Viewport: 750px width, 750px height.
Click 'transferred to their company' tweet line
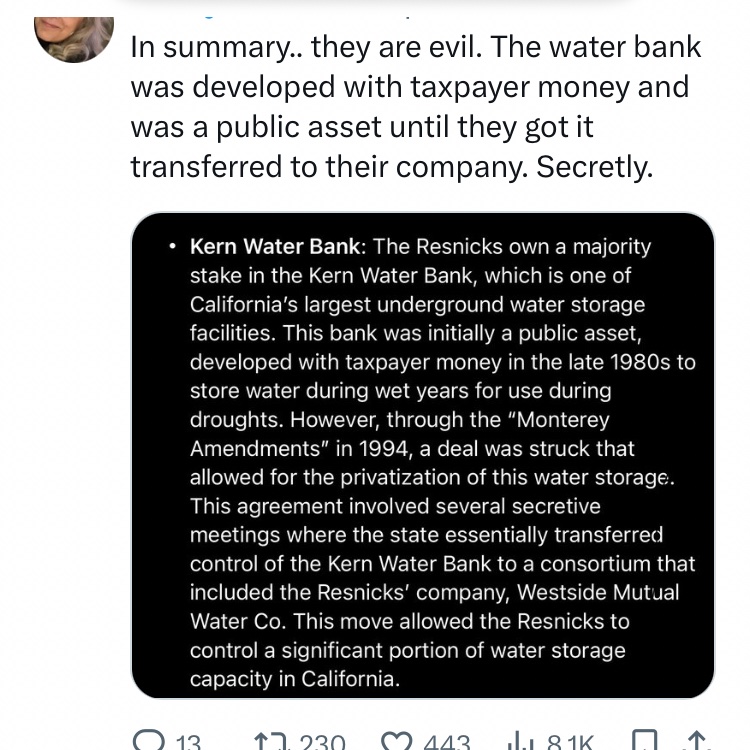330,167
